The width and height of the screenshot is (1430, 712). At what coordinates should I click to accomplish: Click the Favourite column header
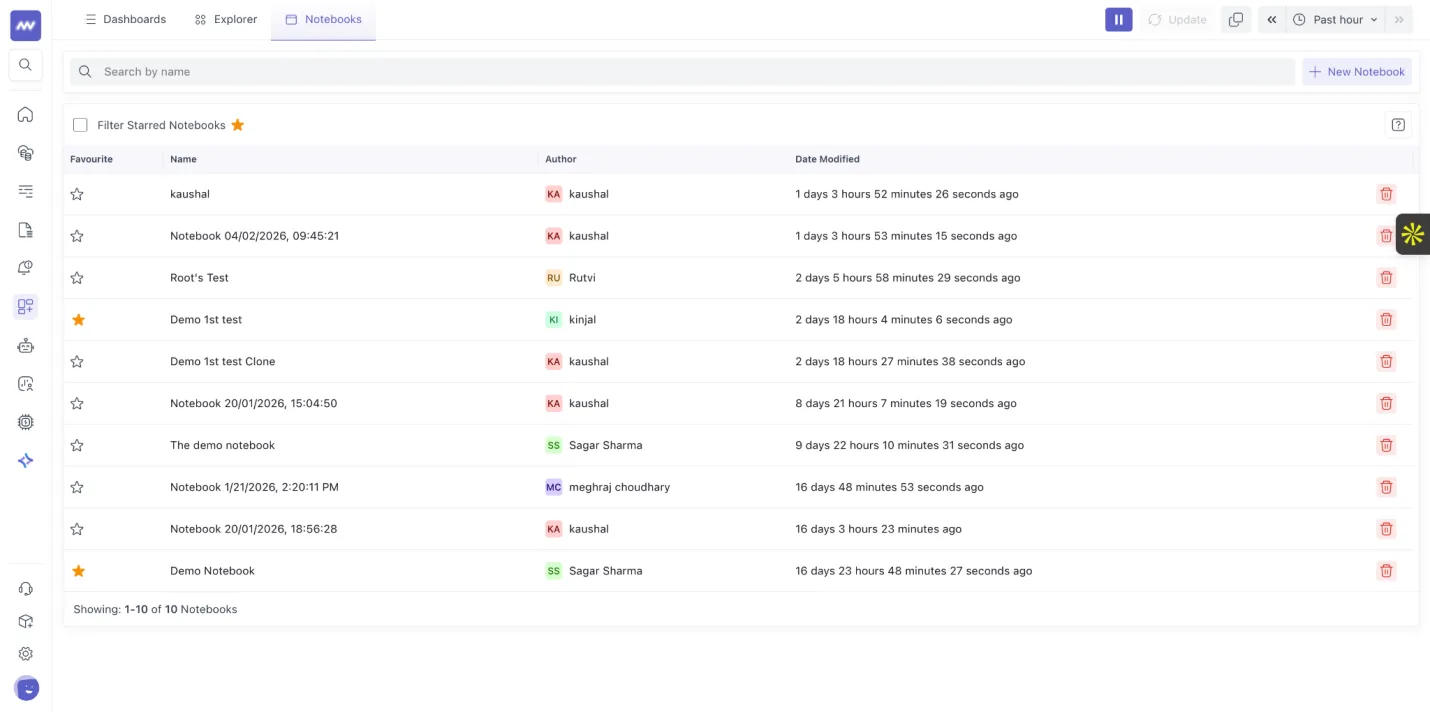(91, 159)
